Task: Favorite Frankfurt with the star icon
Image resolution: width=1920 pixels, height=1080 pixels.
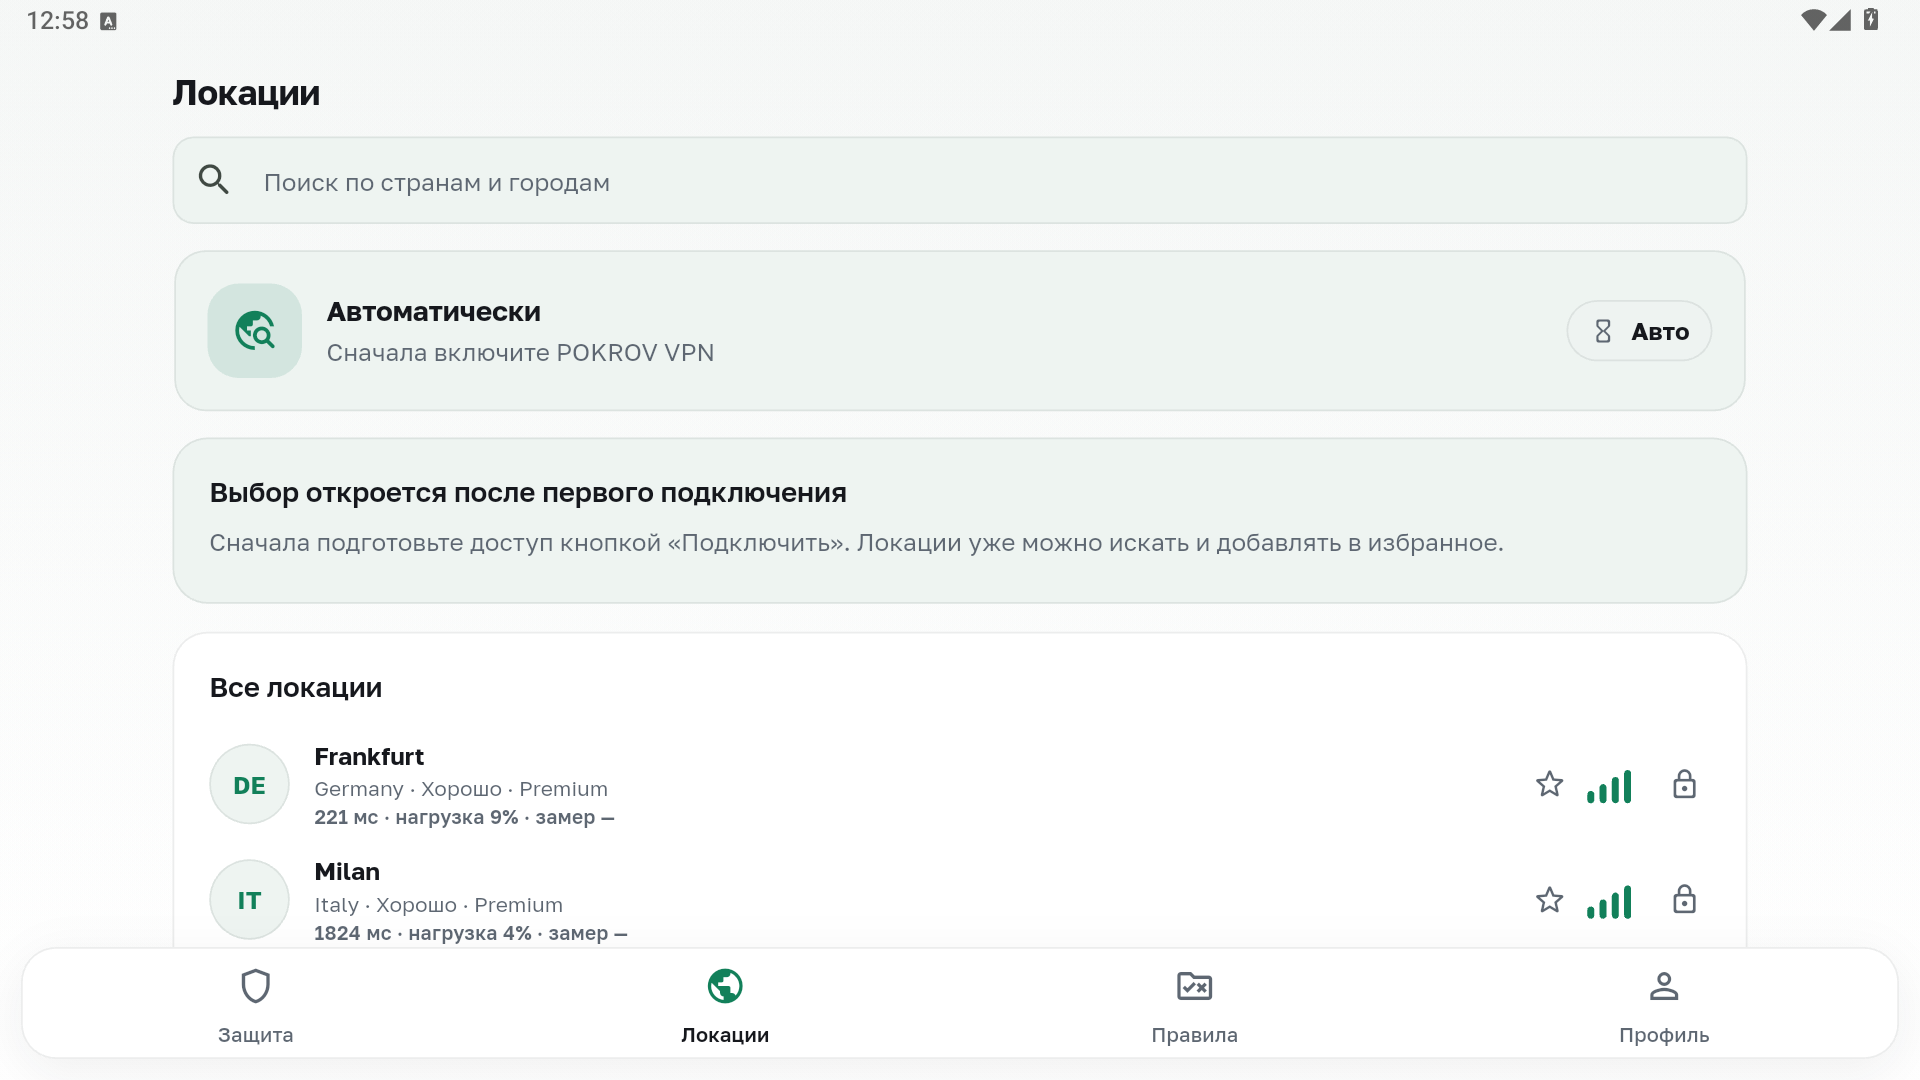Action: click(1549, 785)
